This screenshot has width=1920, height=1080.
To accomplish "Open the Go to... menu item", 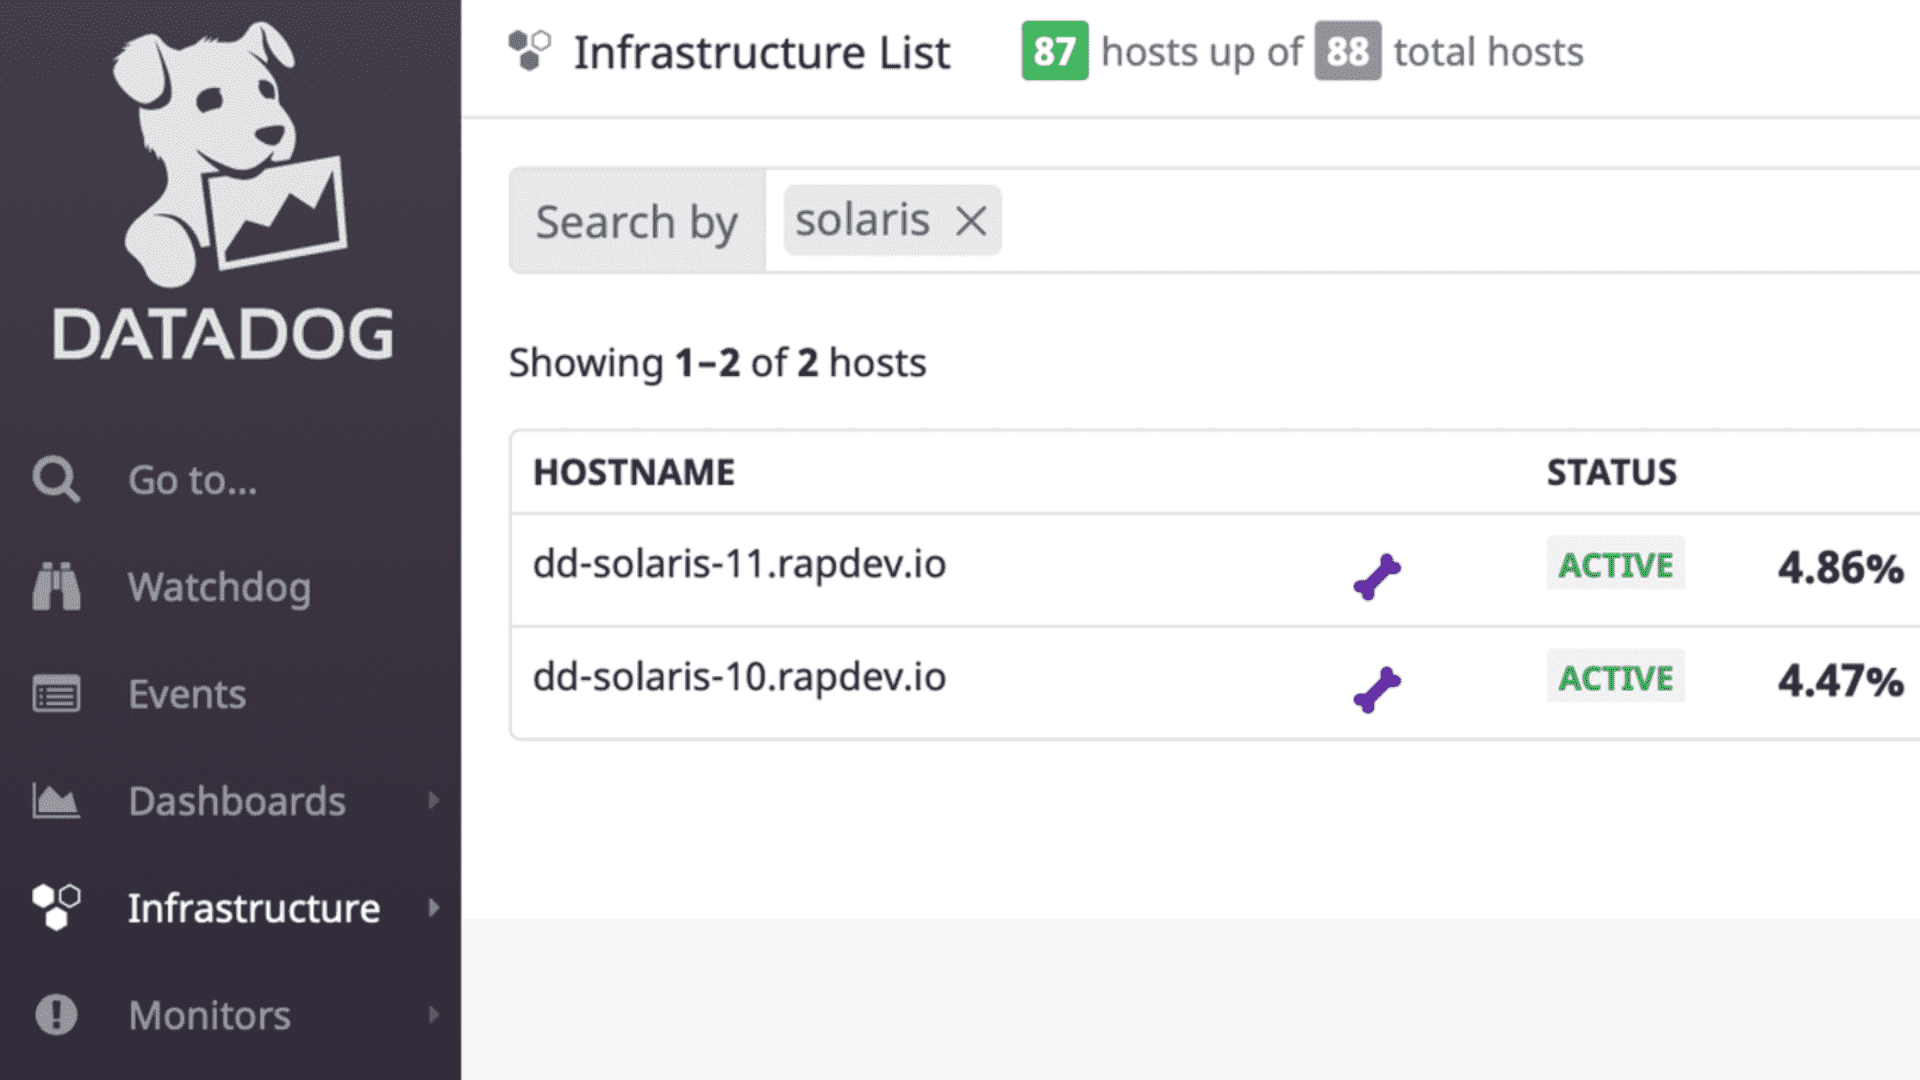I will (x=193, y=481).
